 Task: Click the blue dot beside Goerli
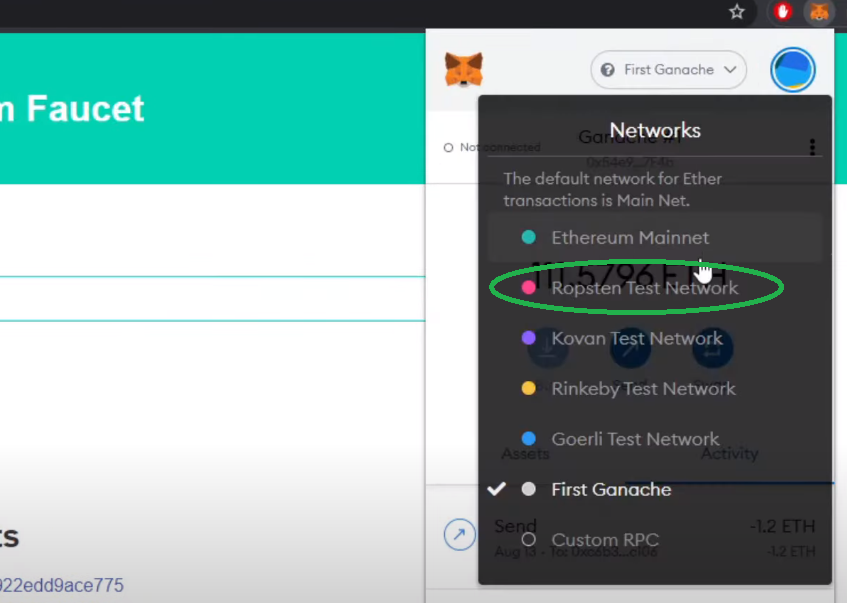529,438
